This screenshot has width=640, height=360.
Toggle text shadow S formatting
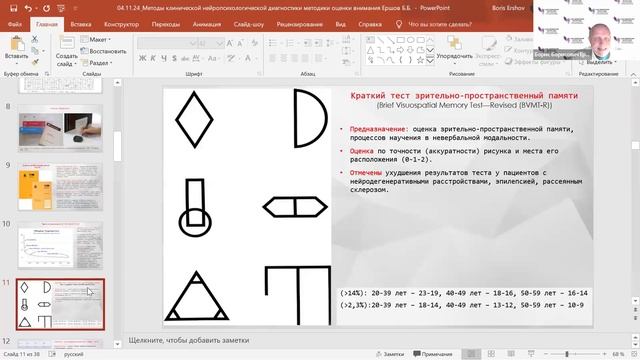(174, 58)
